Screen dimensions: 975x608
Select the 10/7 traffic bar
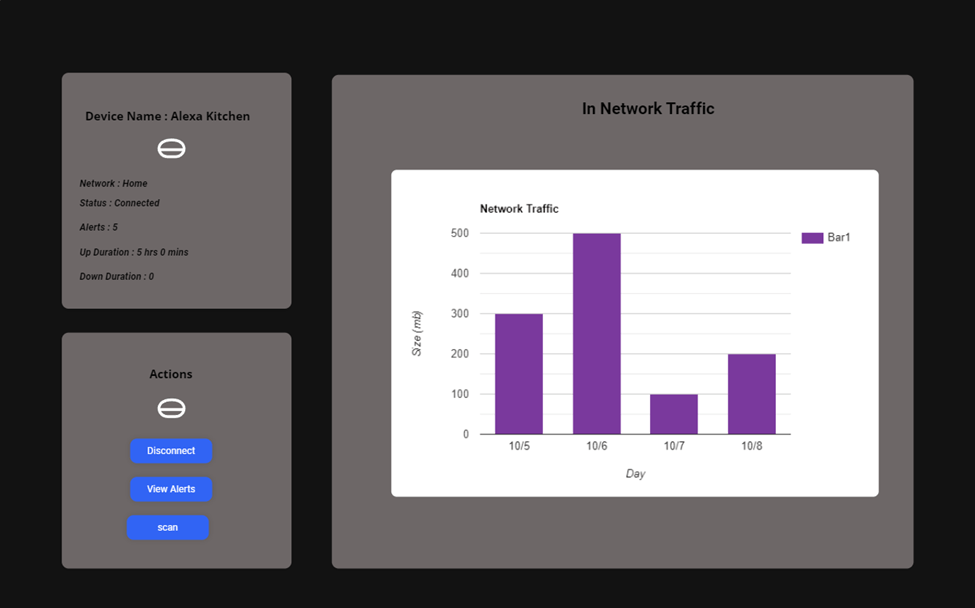pos(674,414)
